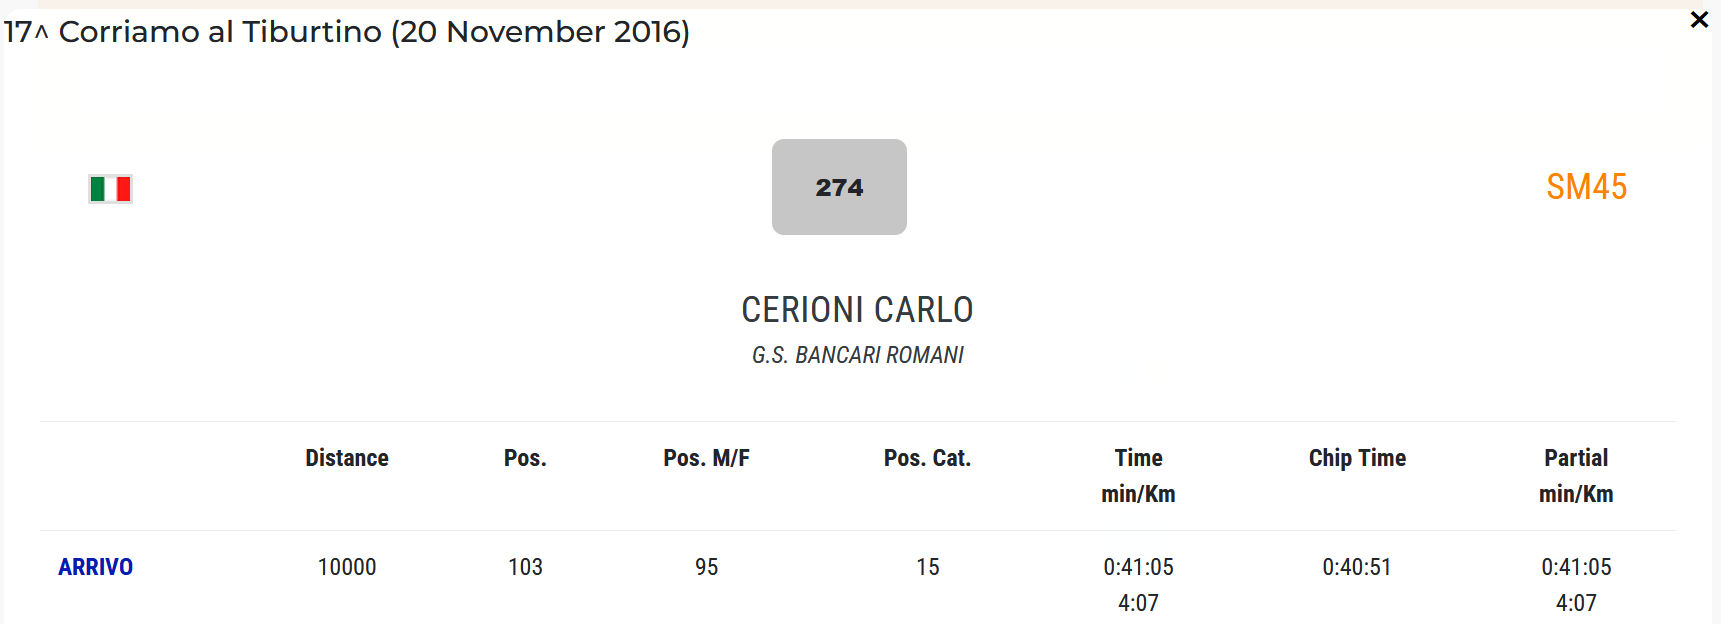
Task: Close the race result popup
Action: [x=1698, y=20]
